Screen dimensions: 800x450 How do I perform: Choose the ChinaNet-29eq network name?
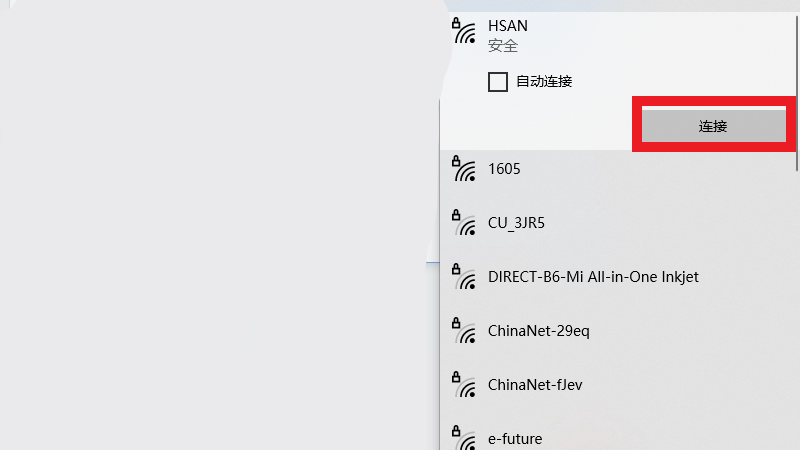coord(538,331)
